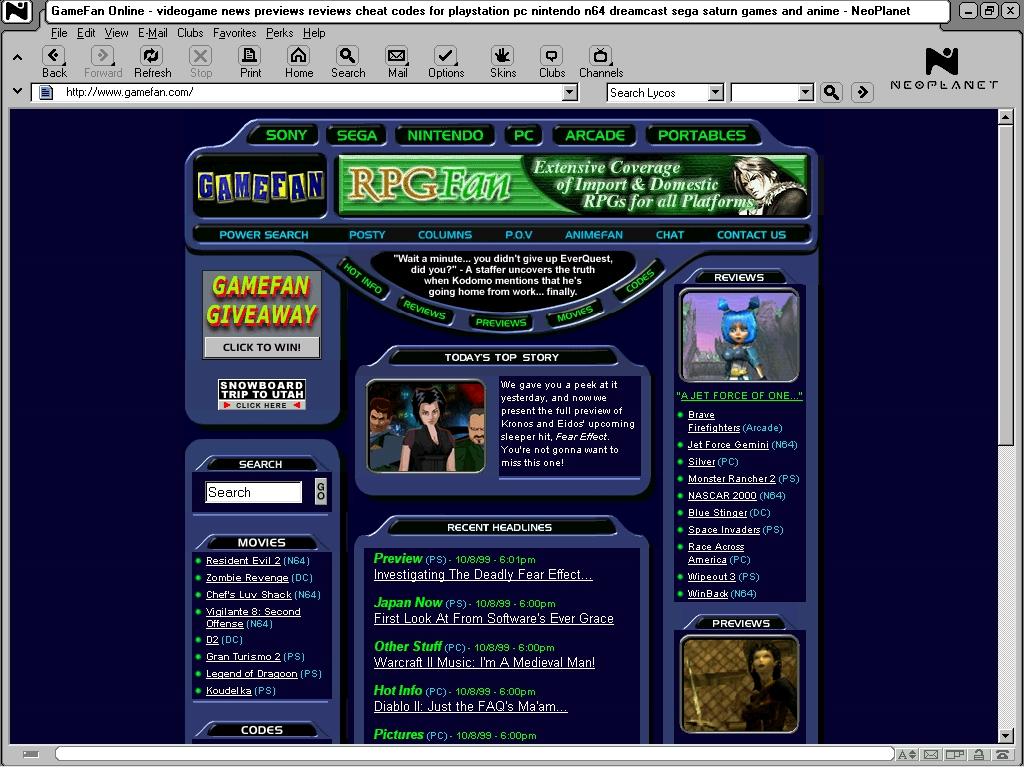Viewport: 1024px width, 768px height.
Task: Open the address bar history dropdown
Action: (x=570, y=93)
